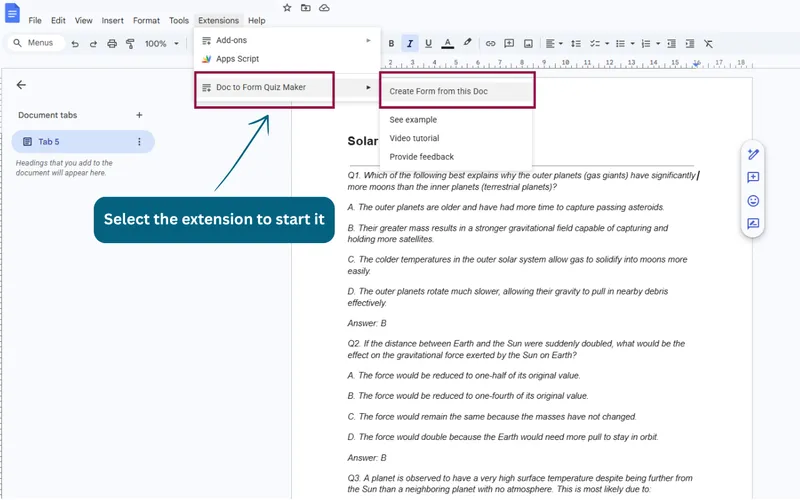
Task: Open the Google Docs home icon
Action: 12,13
